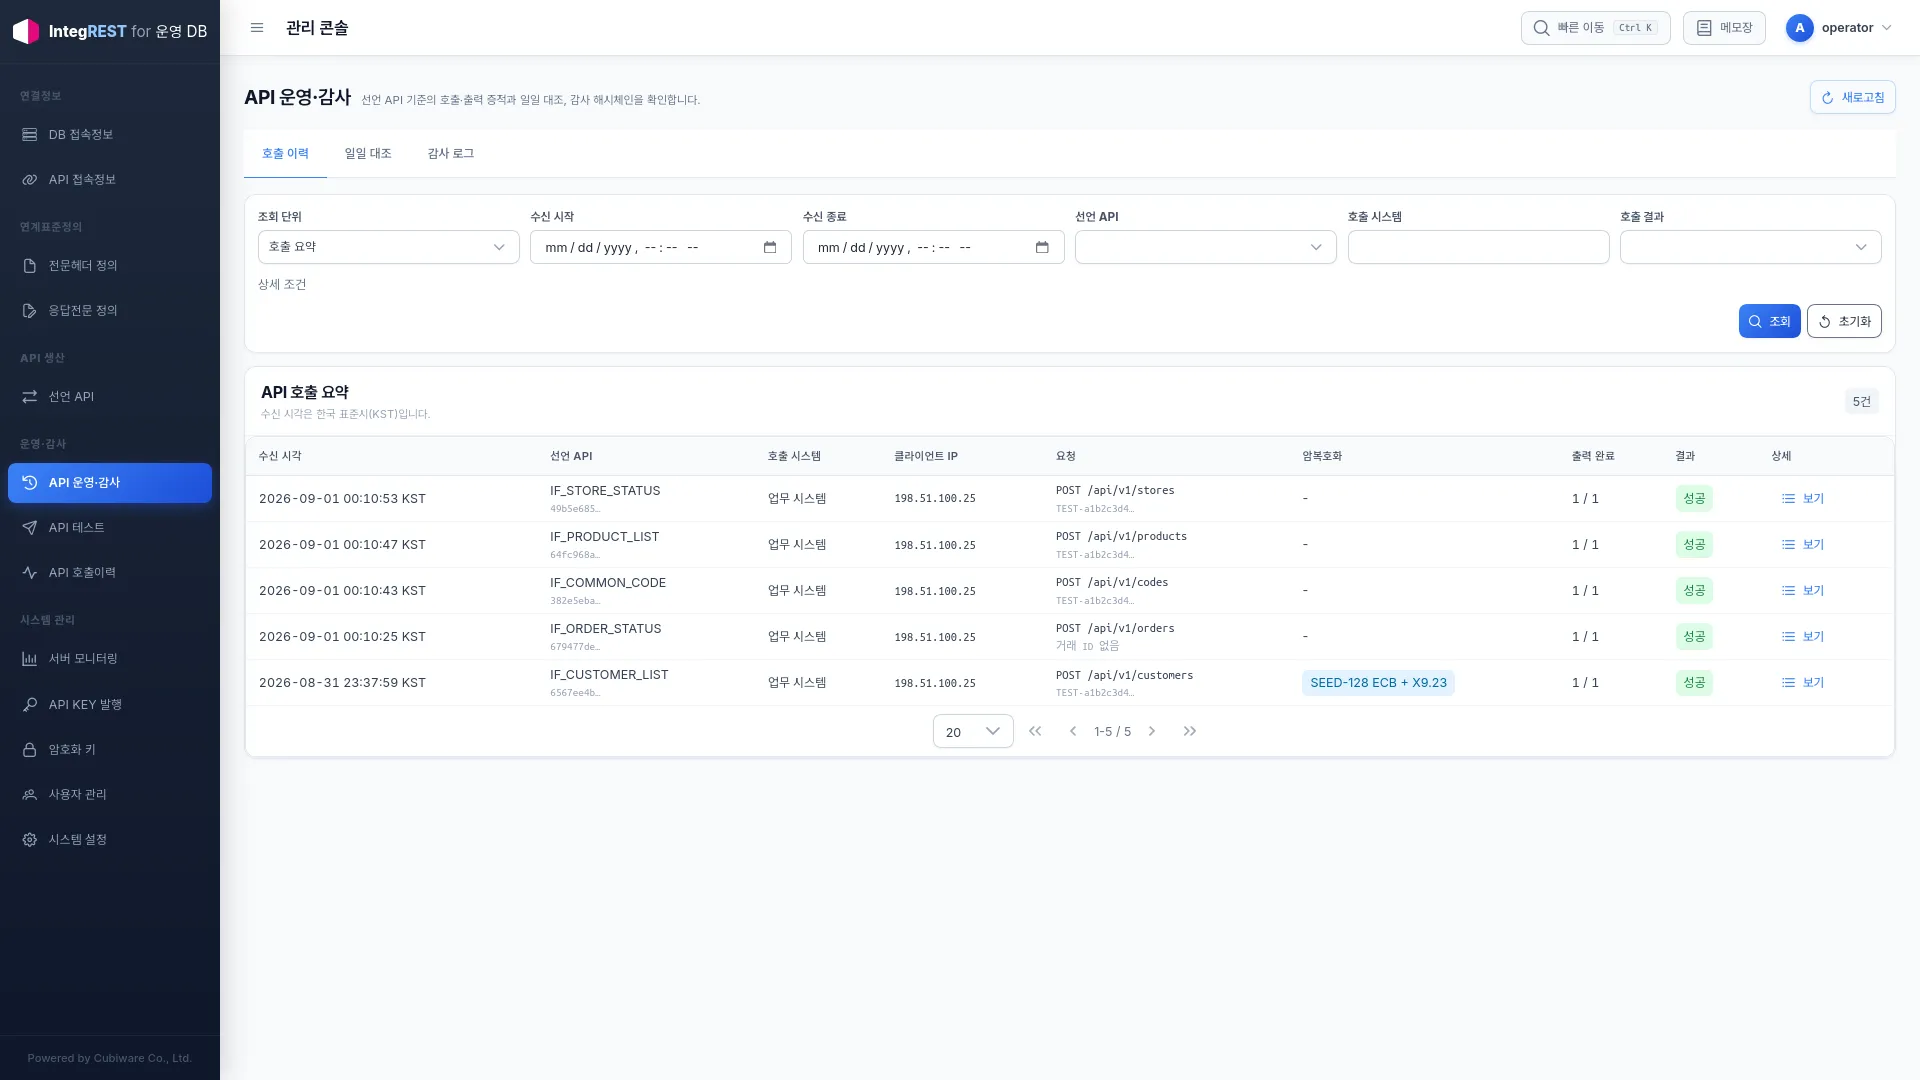The image size is (1920, 1080).
Task: Go to the next page
Action: pos(1152,731)
